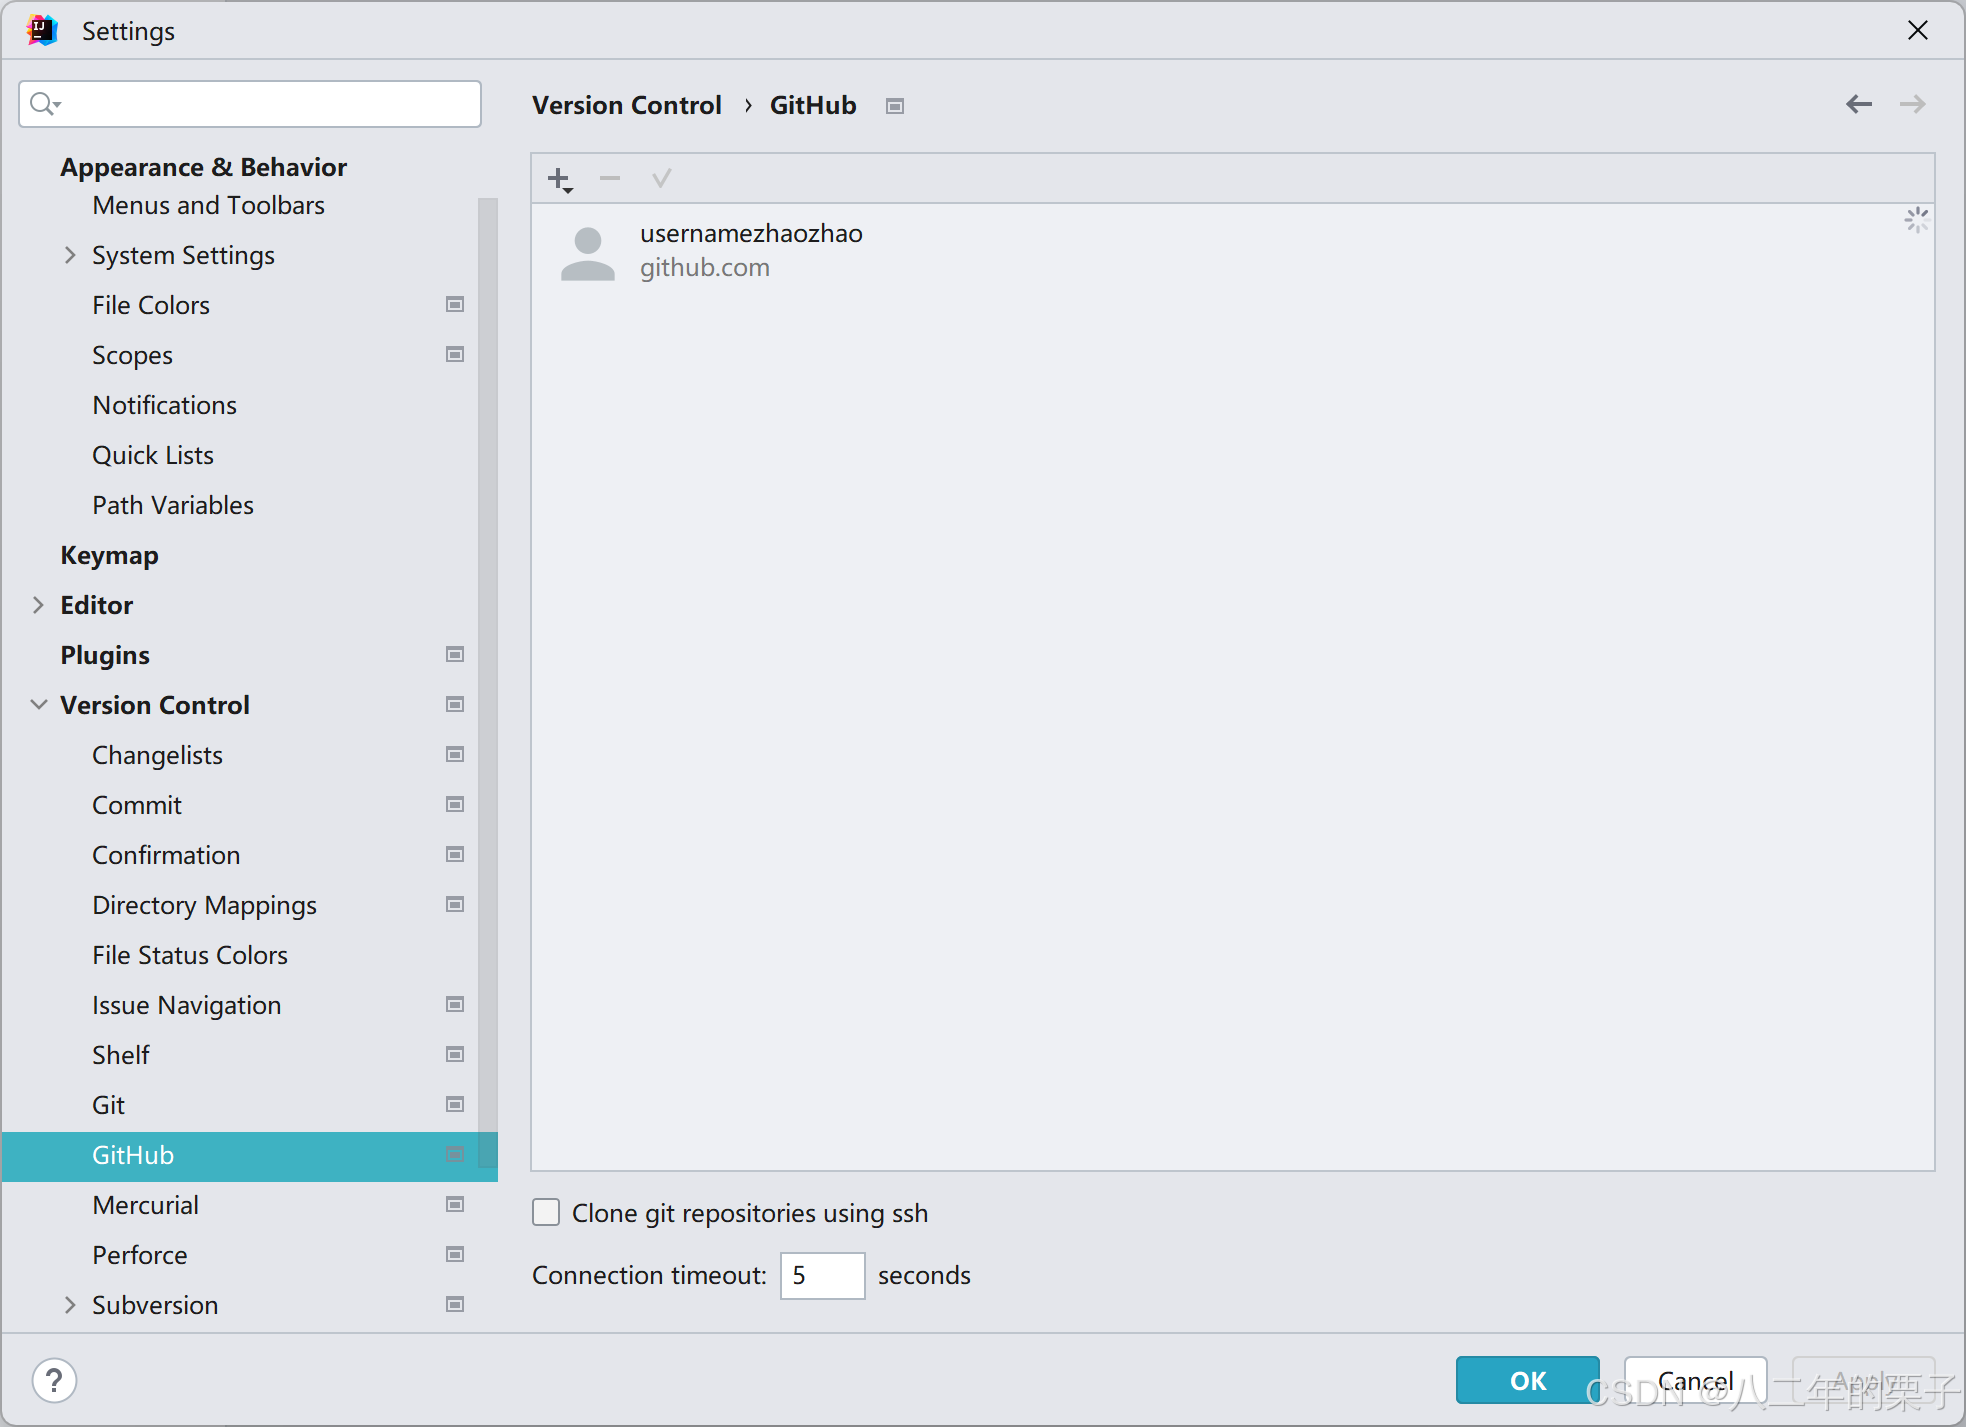Viewport: 1966px width, 1427px height.
Task: Click the project icon beside Scopes
Action: (455, 354)
